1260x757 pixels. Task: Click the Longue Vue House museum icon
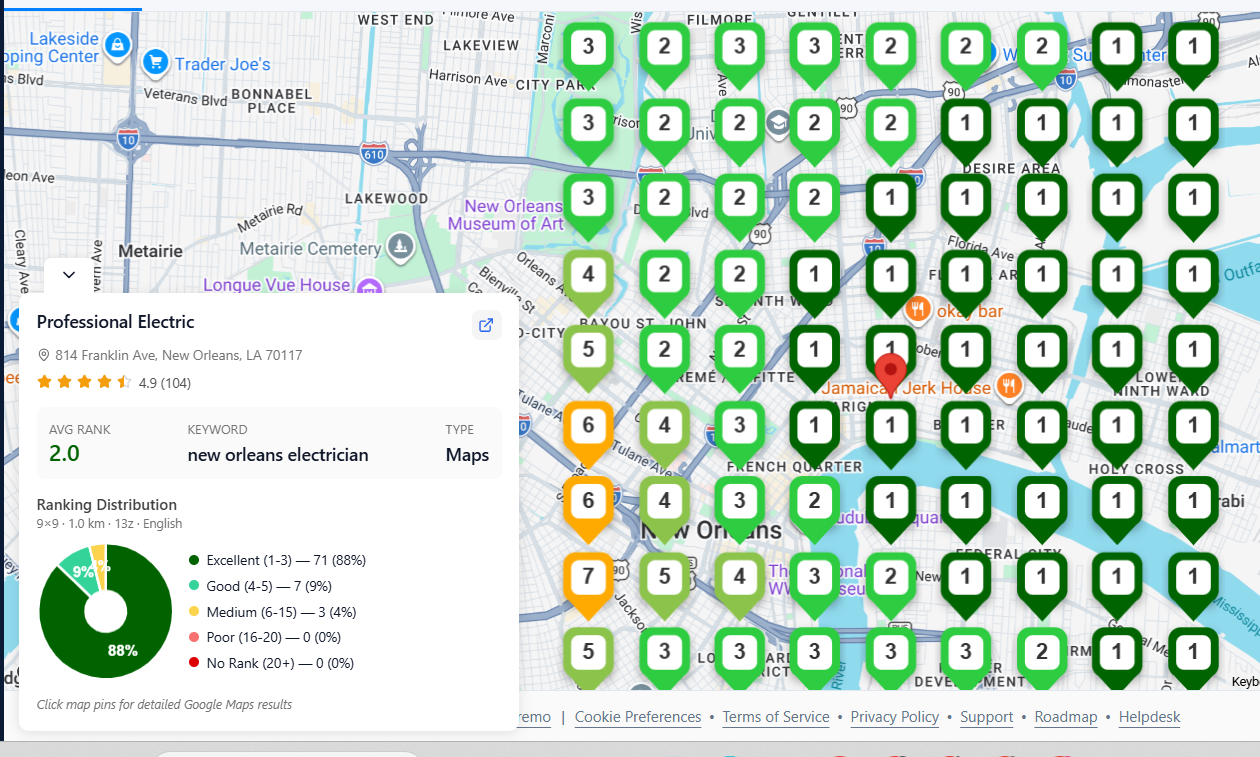point(369,287)
